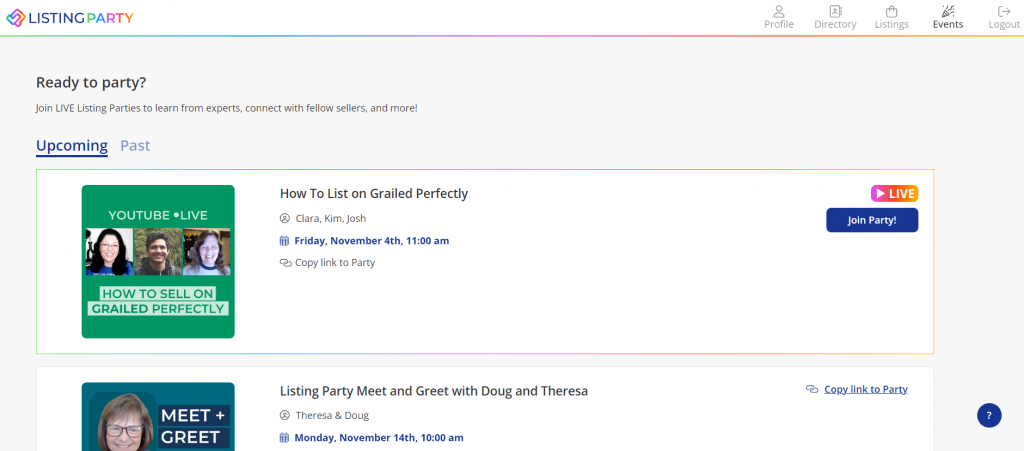Screen dimensions: 1024x451
Task: Click chain-link icon on Meet and Greet event
Action: (812, 390)
